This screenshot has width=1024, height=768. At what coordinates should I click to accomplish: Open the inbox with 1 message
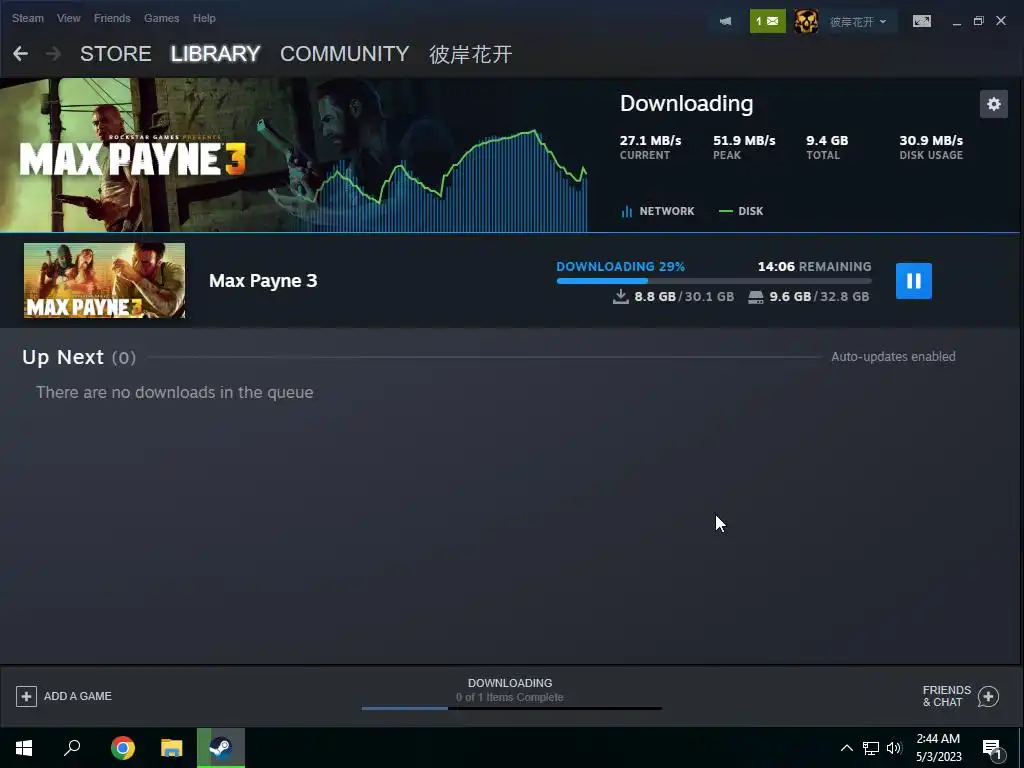tap(767, 22)
